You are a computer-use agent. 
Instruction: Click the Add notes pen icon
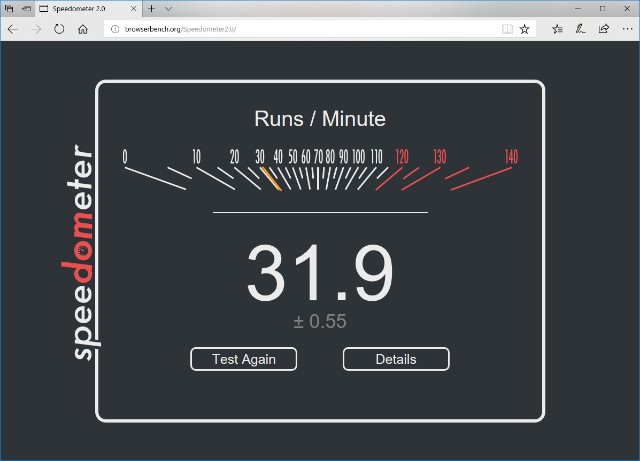(x=580, y=29)
